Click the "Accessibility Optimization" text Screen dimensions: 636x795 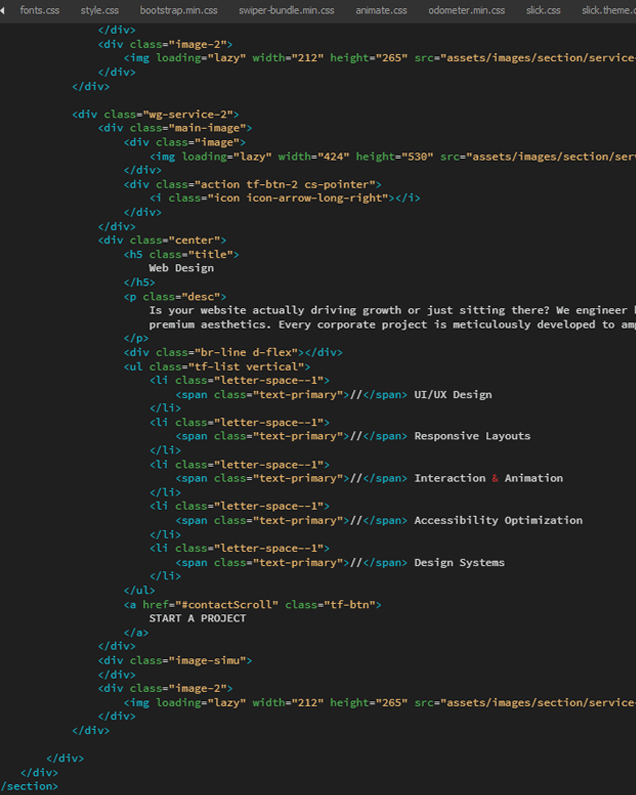click(x=498, y=520)
